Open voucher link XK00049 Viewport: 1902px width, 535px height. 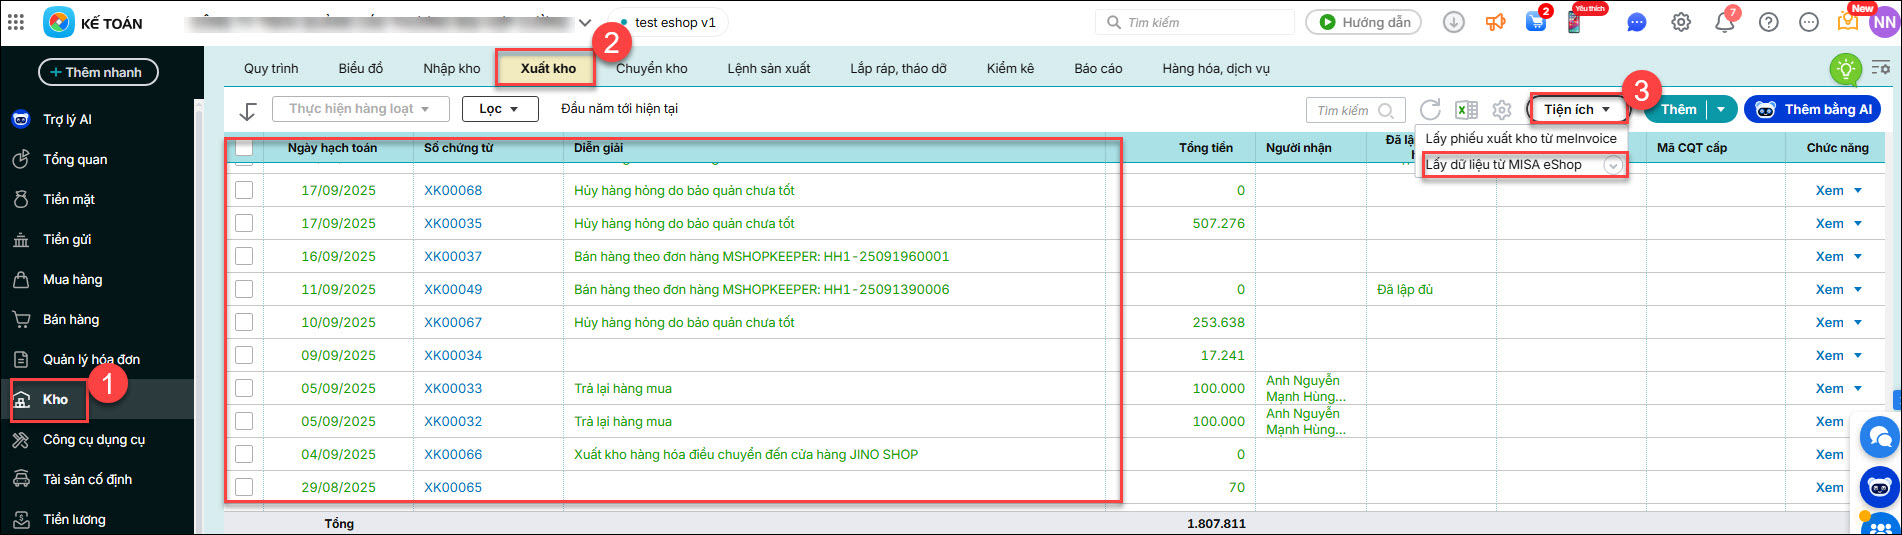tap(453, 289)
